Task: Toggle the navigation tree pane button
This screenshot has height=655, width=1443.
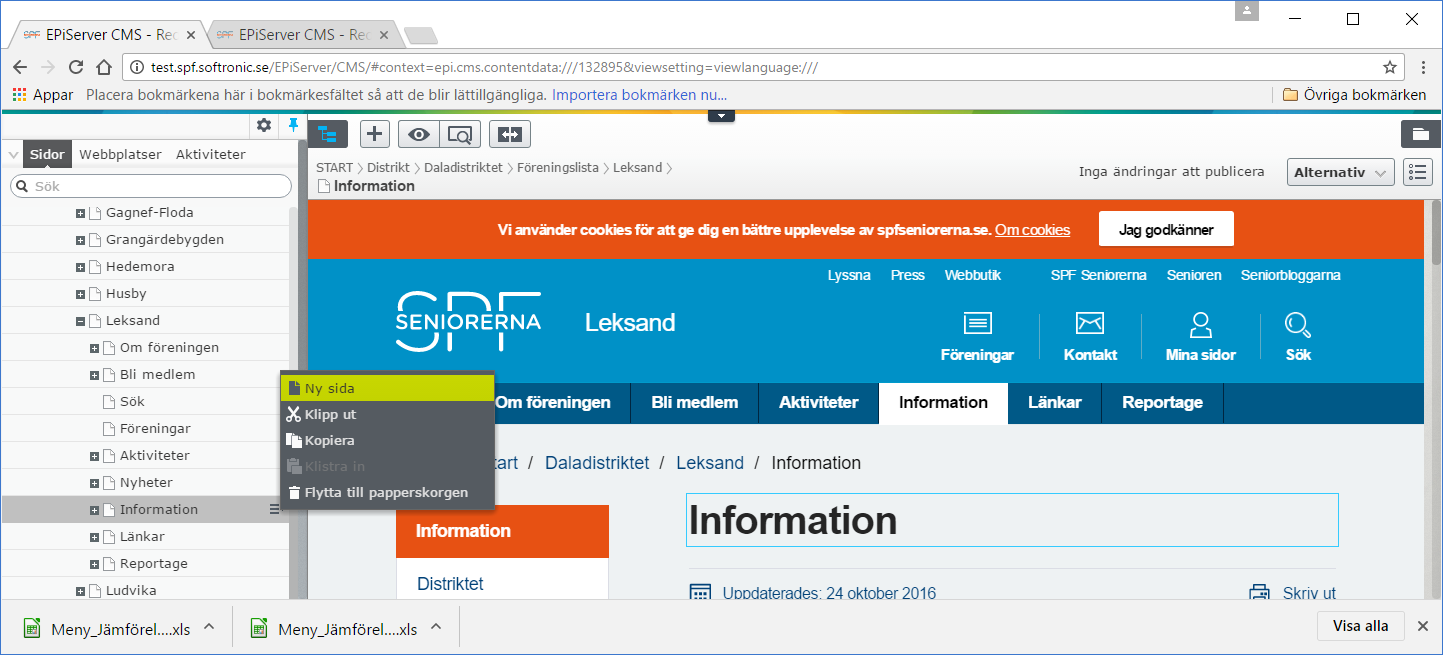Action: tap(327, 134)
